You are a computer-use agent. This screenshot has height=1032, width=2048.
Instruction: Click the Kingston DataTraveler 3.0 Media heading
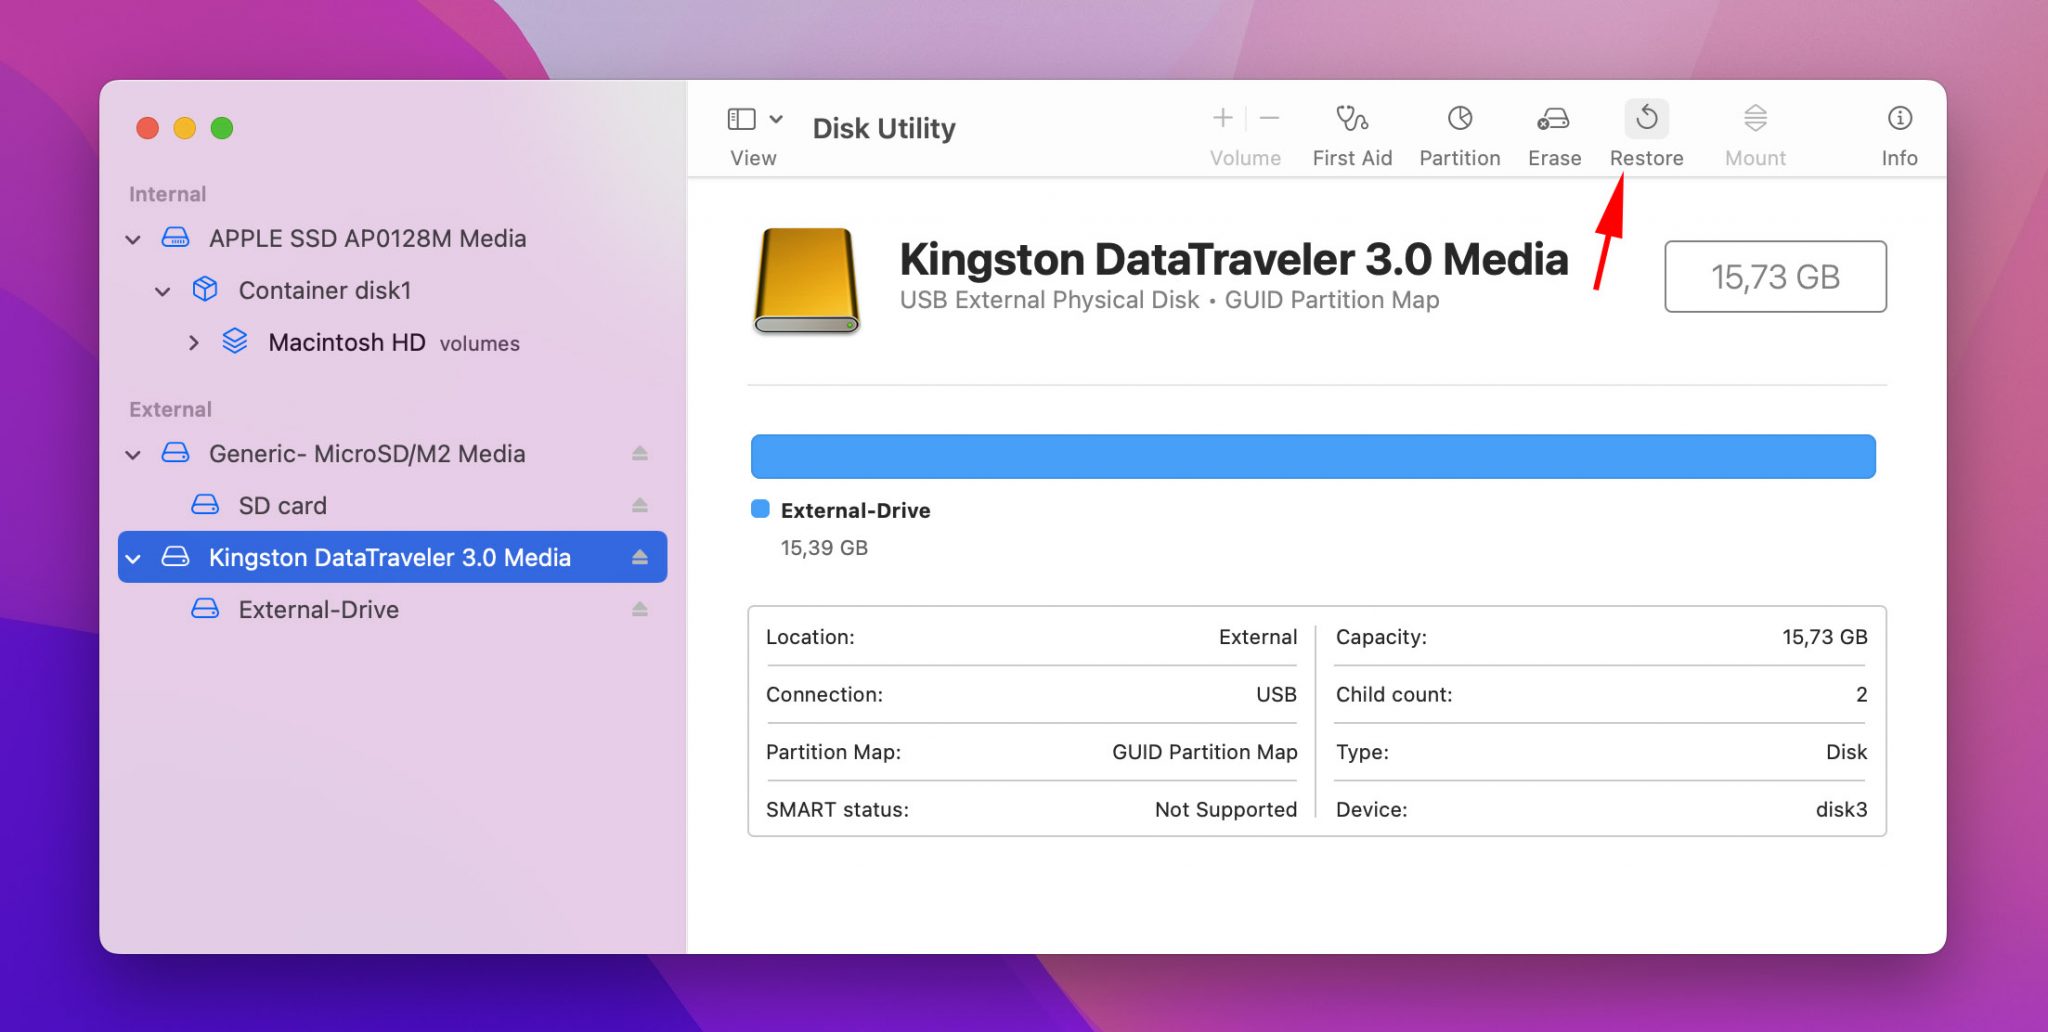(1233, 259)
